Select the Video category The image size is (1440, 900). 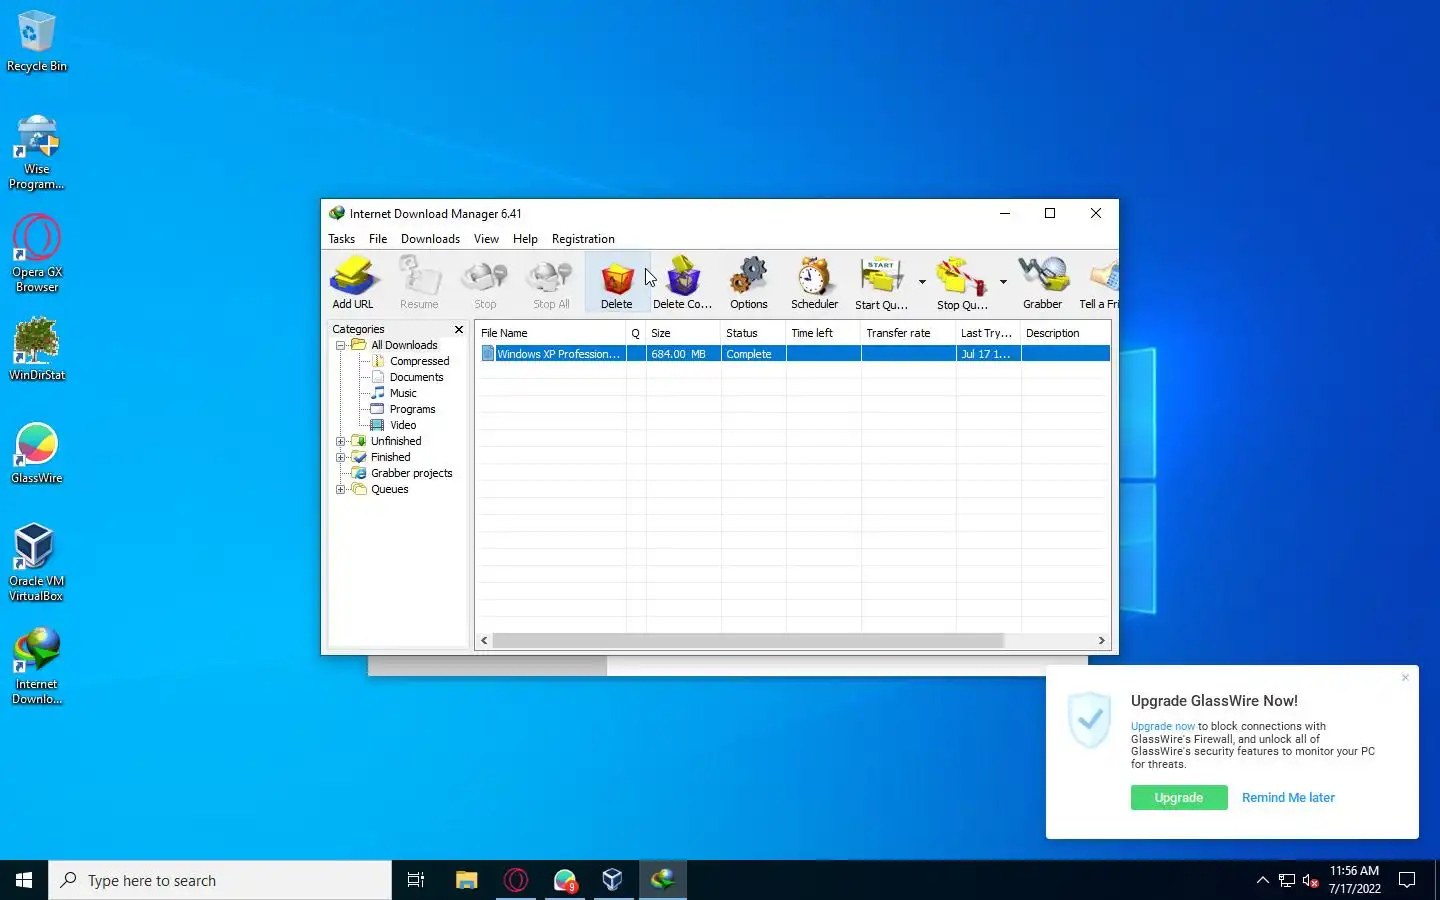click(x=403, y=425)
